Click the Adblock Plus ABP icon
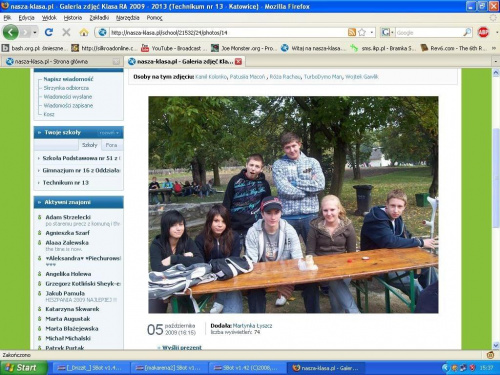Screen dimensions: 500x375 483,32
